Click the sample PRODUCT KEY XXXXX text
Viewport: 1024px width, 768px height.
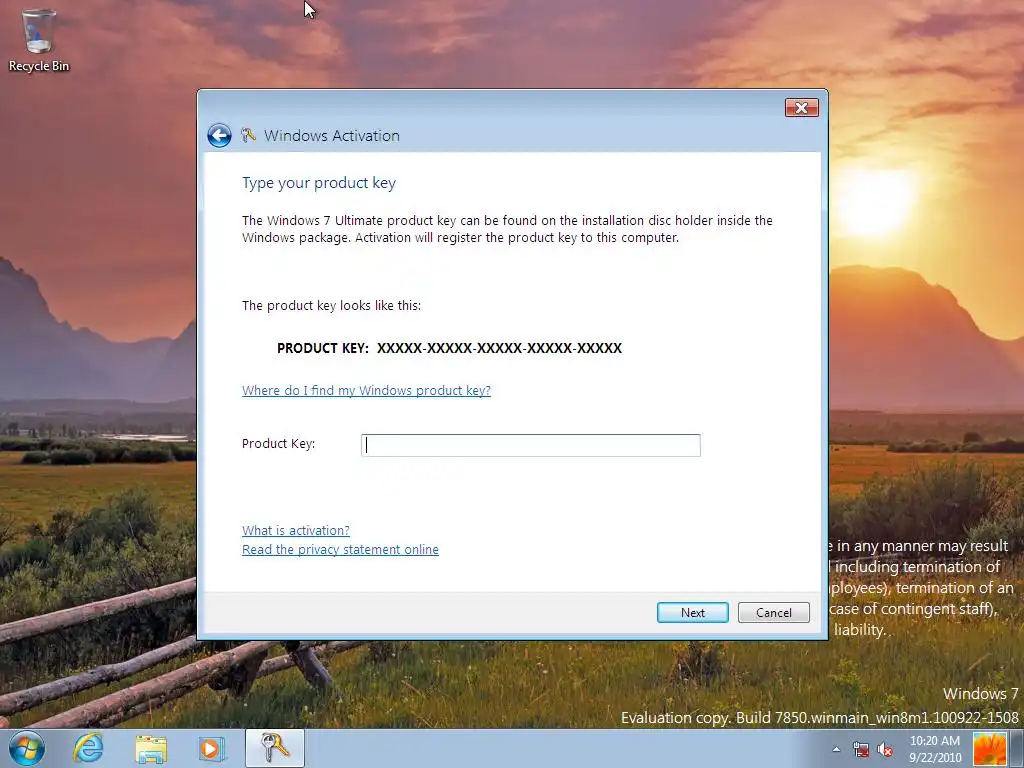point(449,348)
